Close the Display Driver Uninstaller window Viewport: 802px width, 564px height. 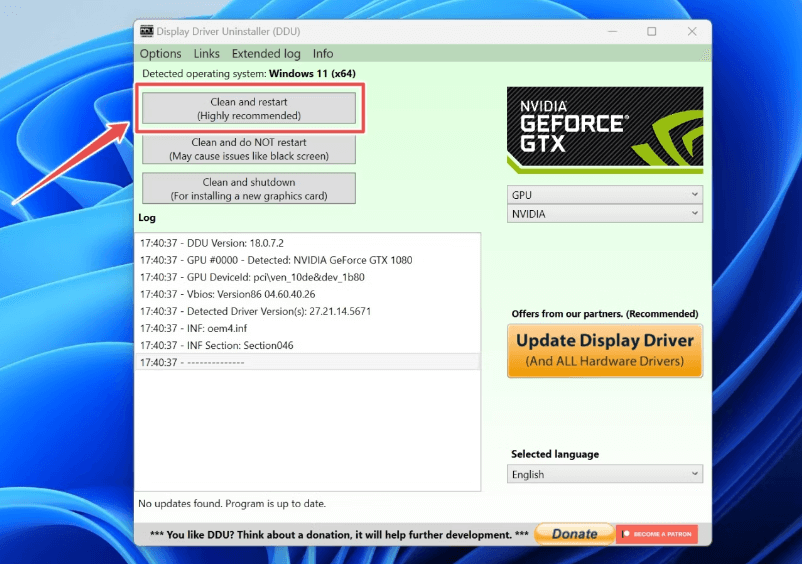[x=691, y=32]
